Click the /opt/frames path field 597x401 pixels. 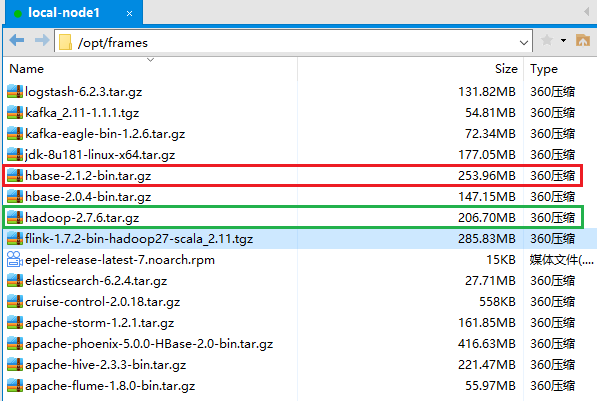click(293, 41)
